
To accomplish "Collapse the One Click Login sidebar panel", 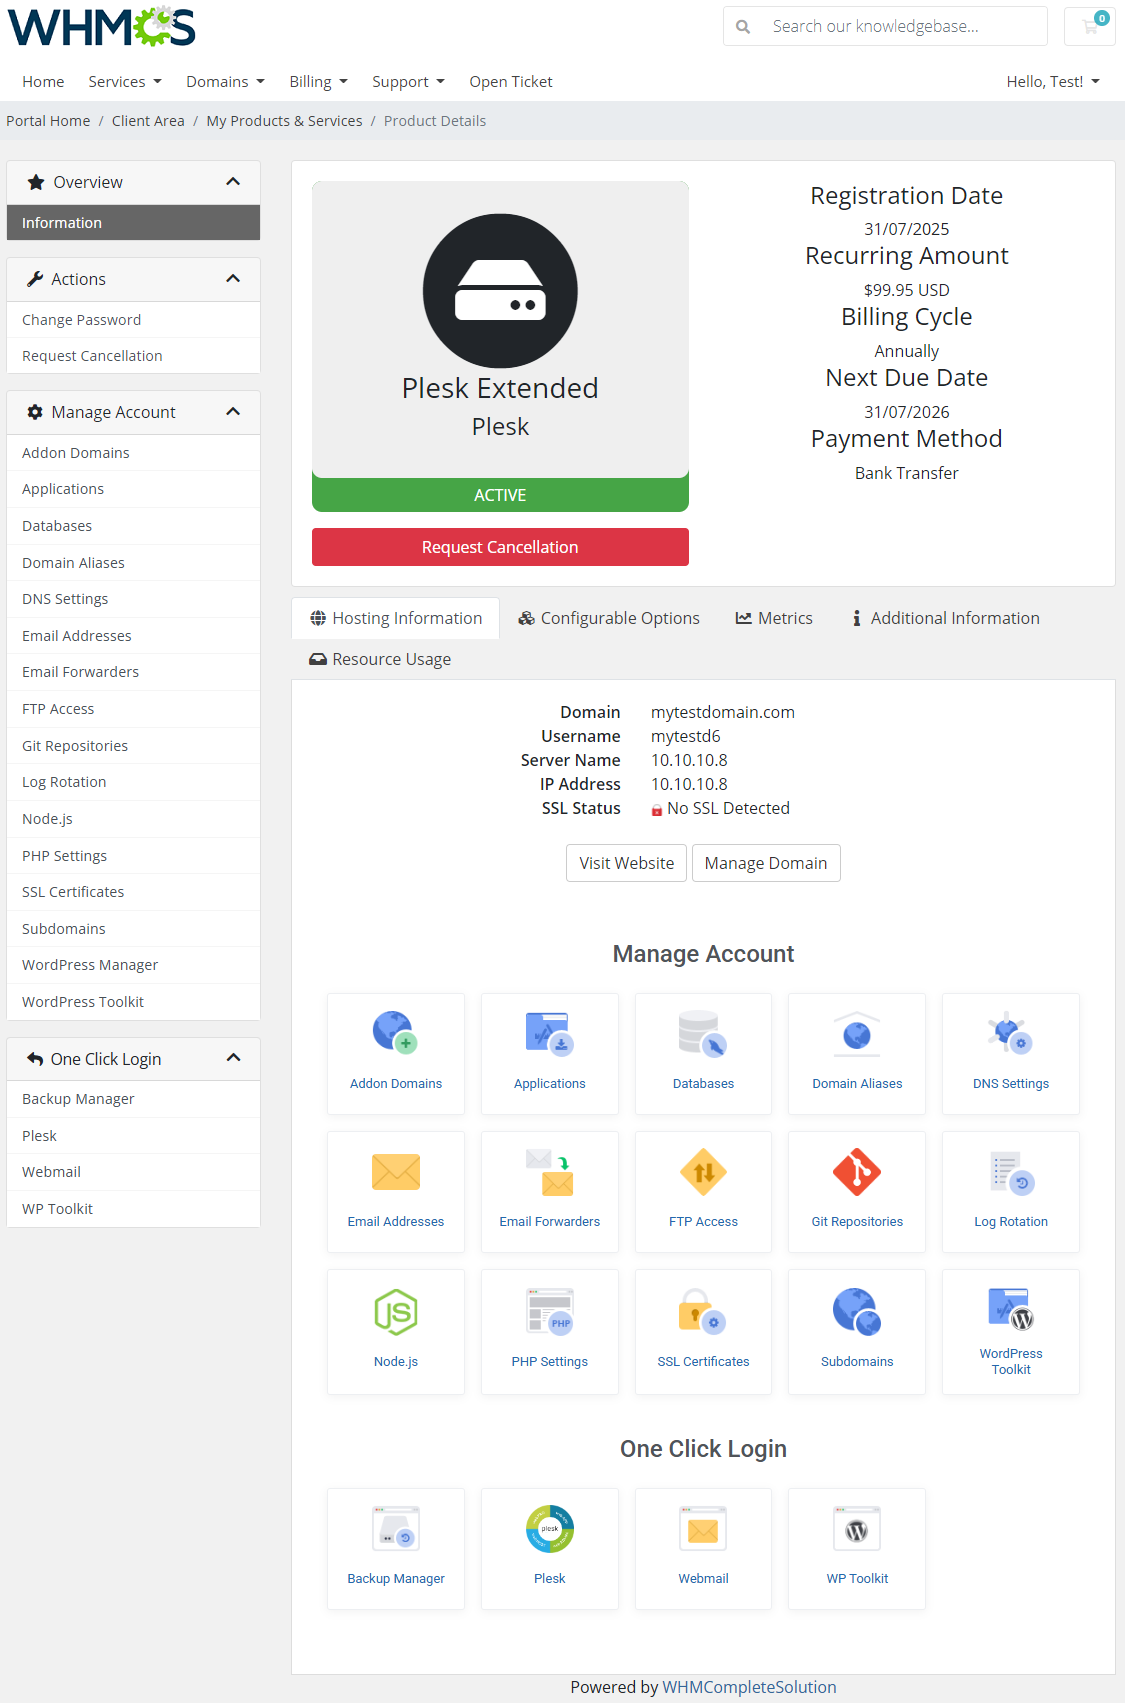I will [x=233, y=1058].
